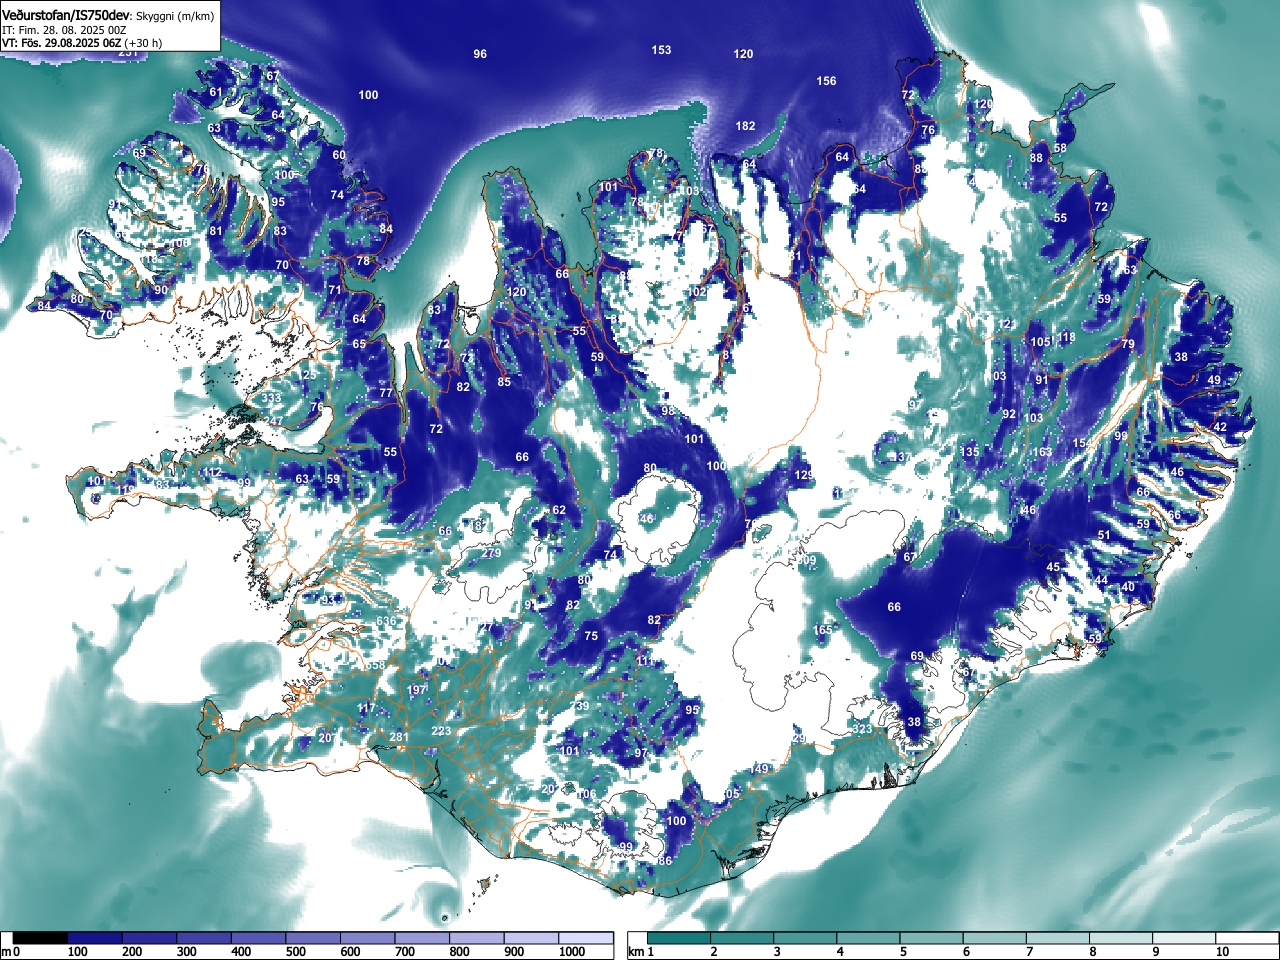Viewport: 1280px width, 960px height.
Task: Click the '10' label on the kilometre scale
Action: (1222, 952)
